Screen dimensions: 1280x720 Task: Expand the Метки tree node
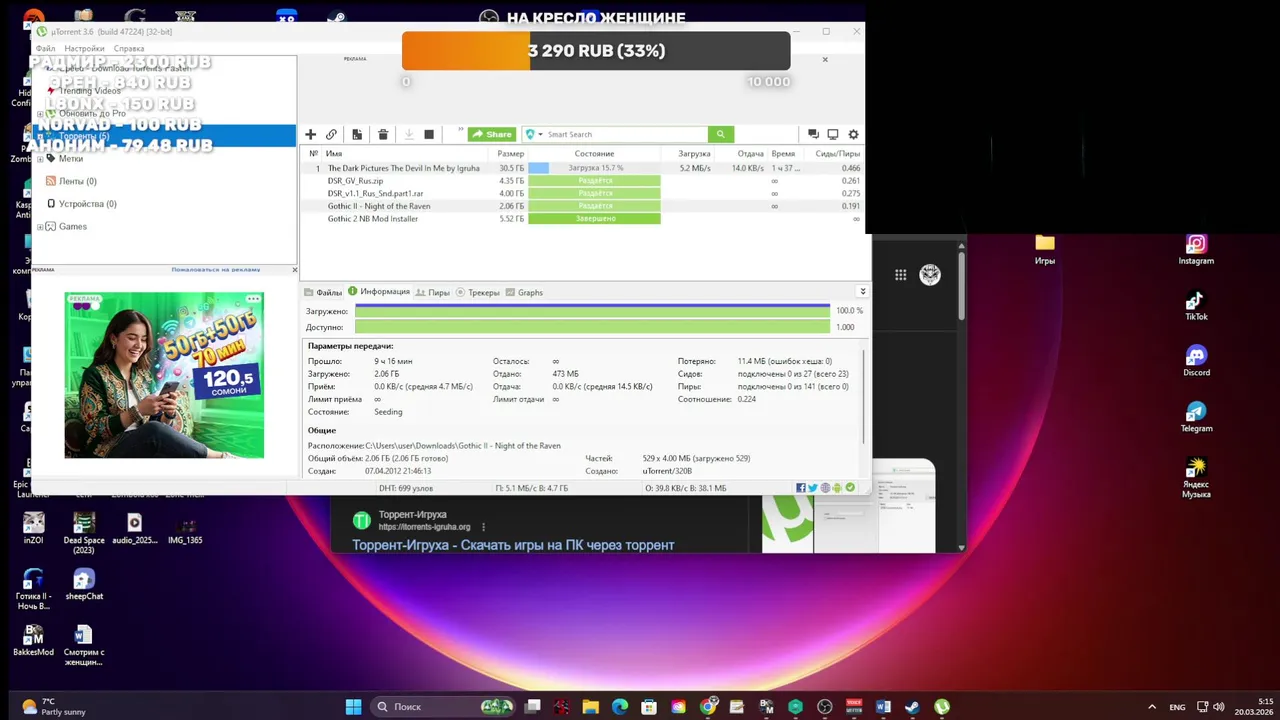click(x=40, y=159)
